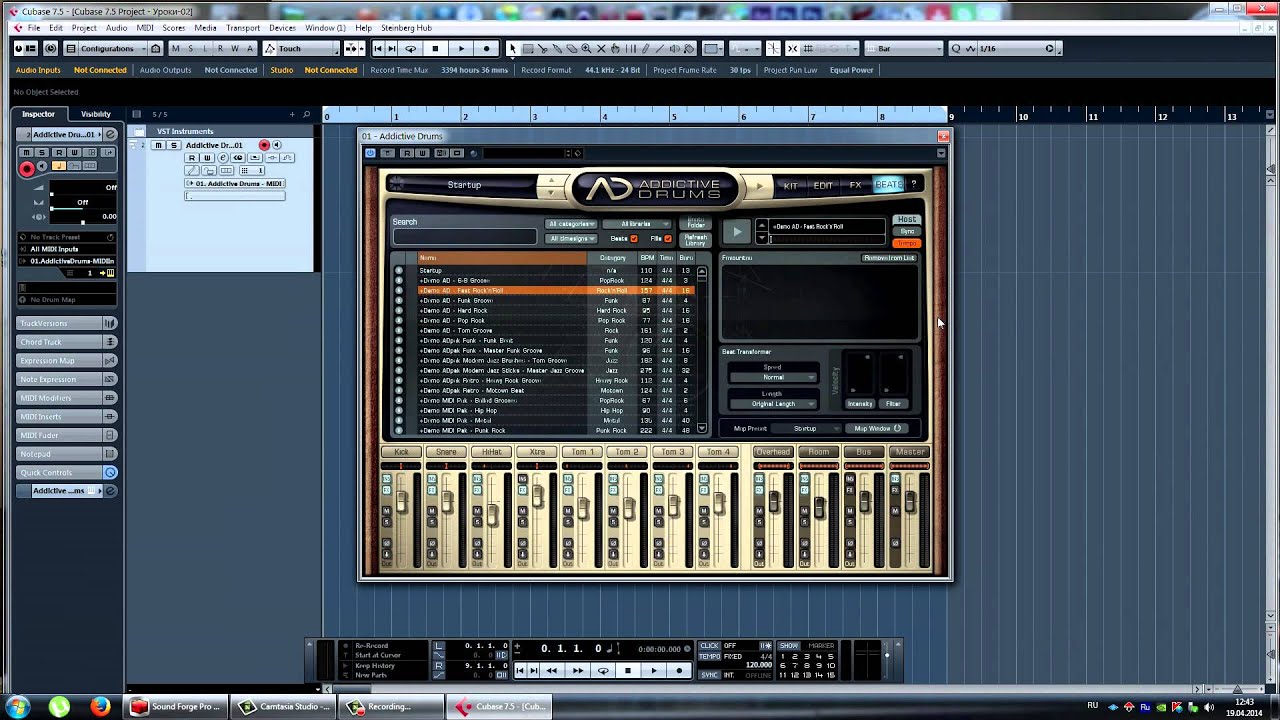Image resolution: width=1280 pixels, height=720 pixels.
Task: Open the All categories dropdown
Action: (571, 224)
